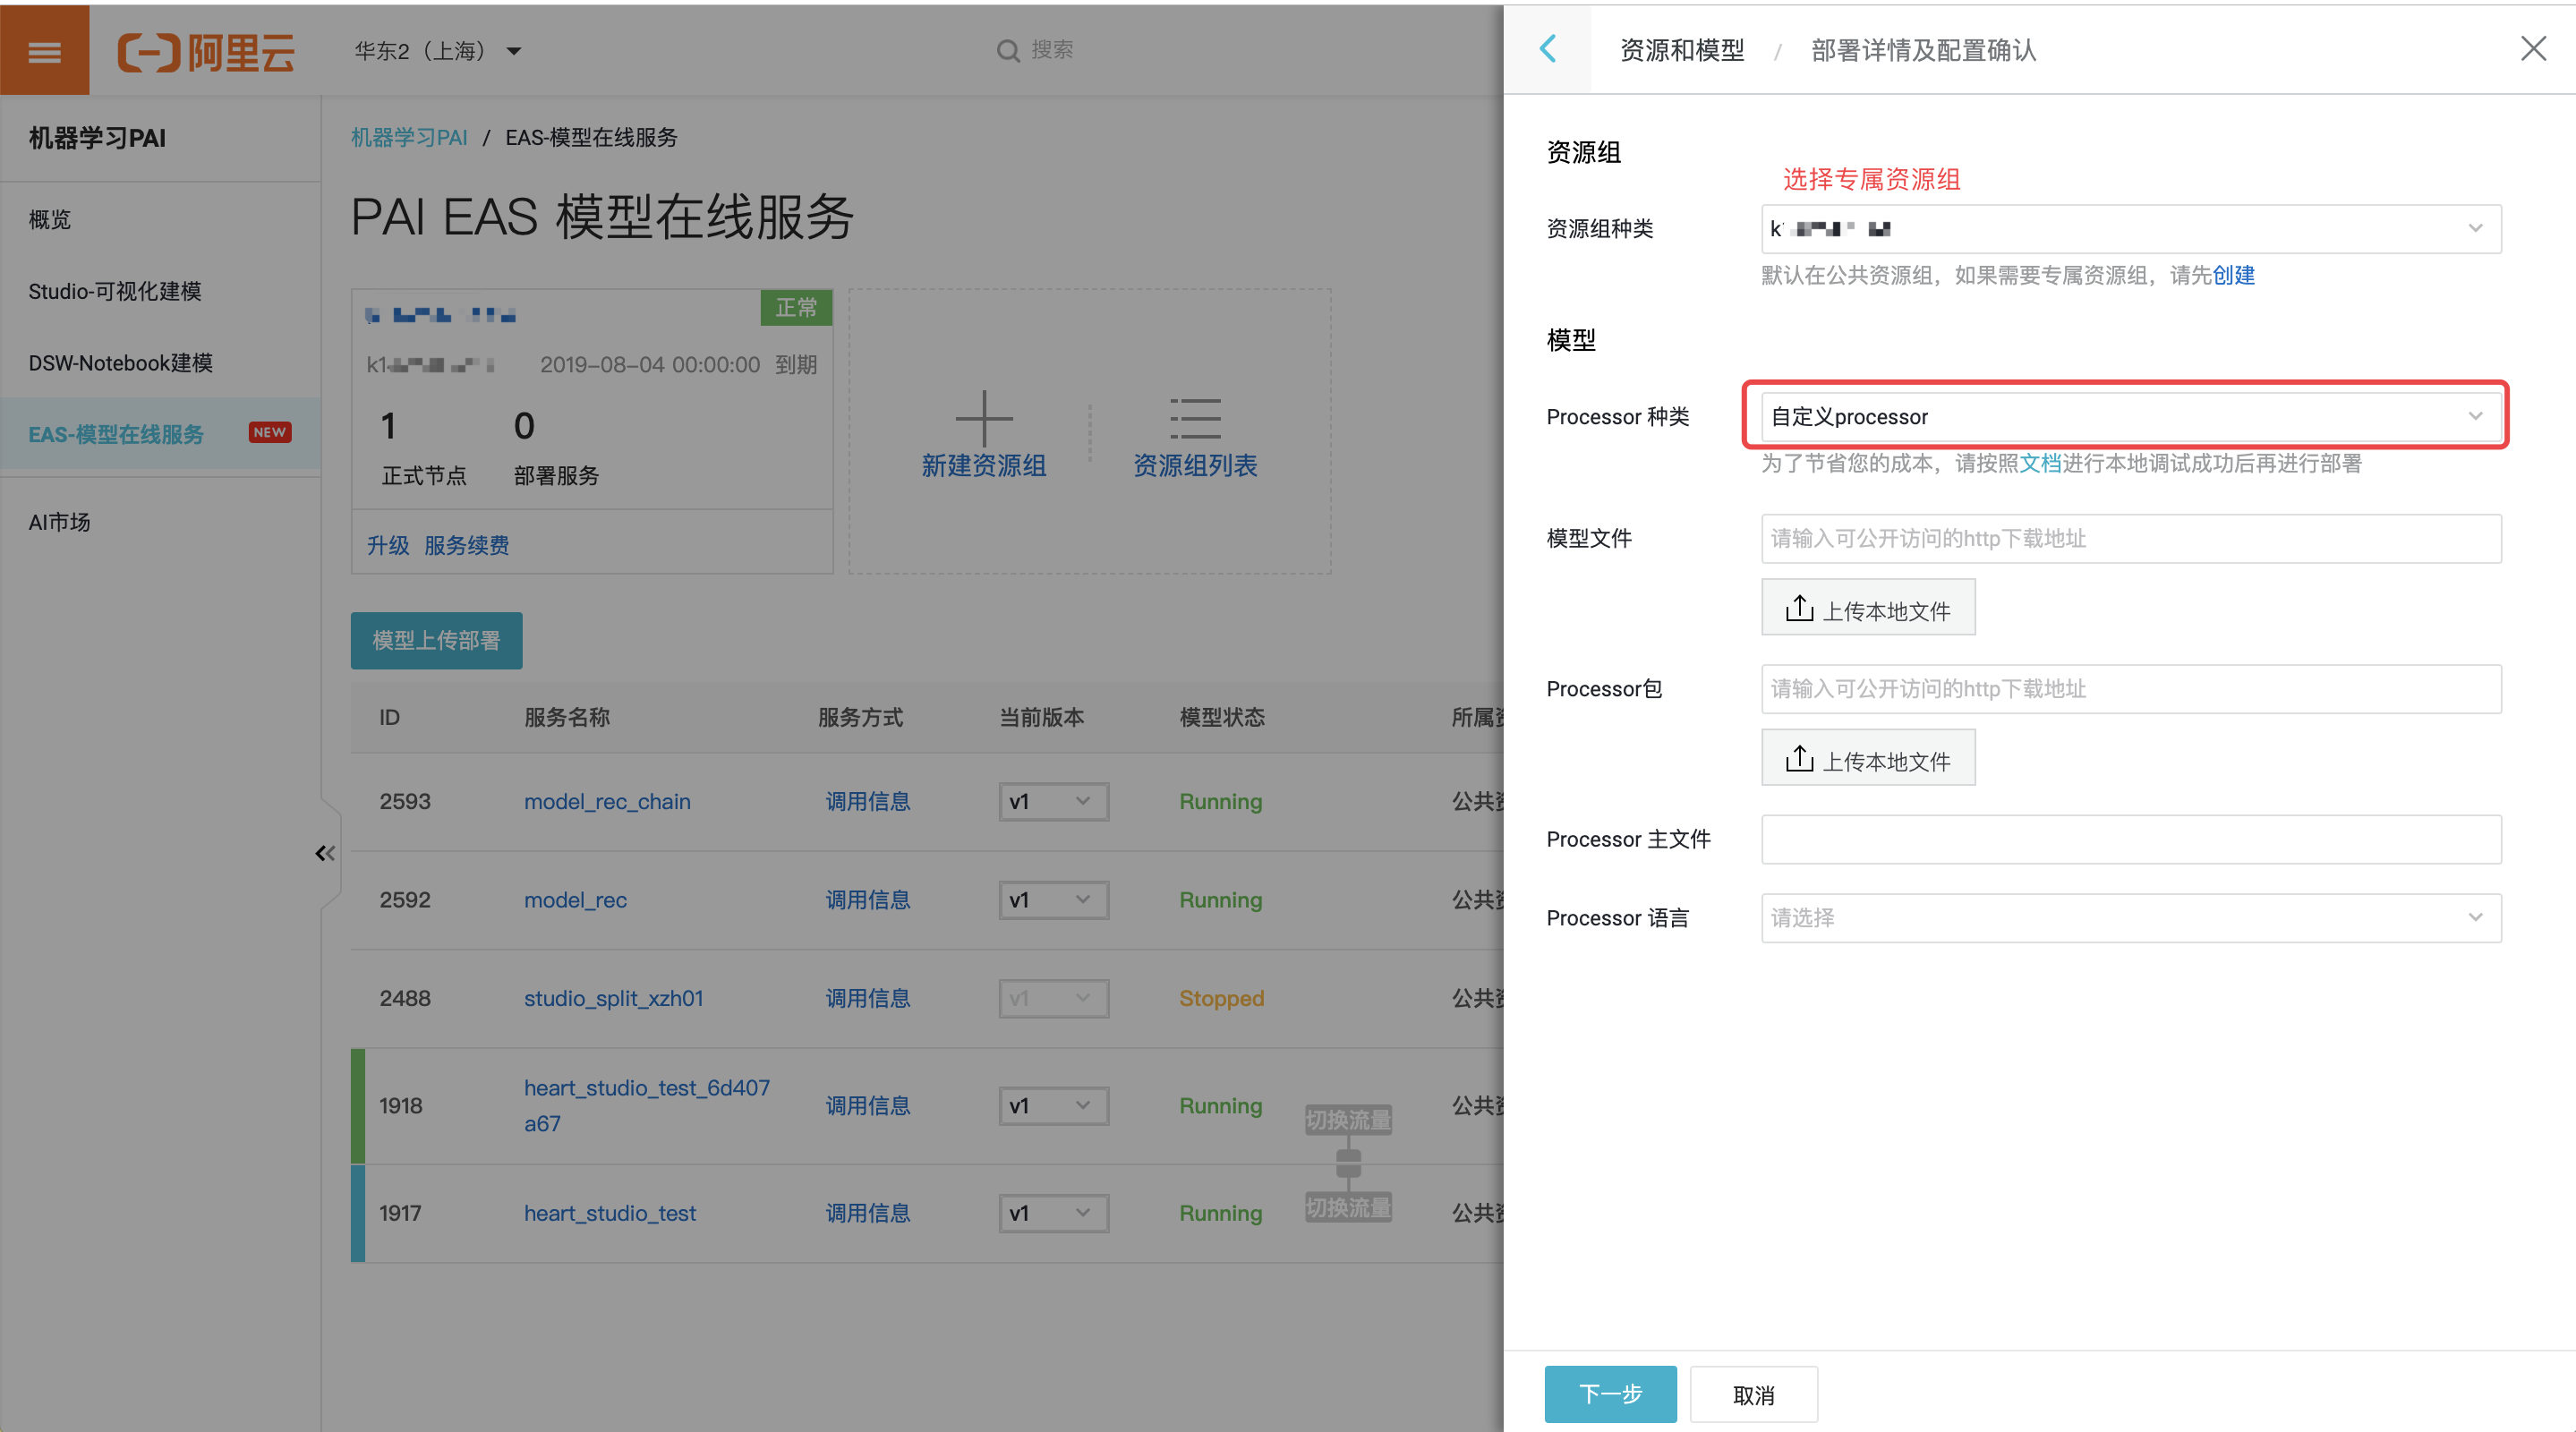Click the 服务续费 link
2576x1432 pixels.
coord(466,545)
